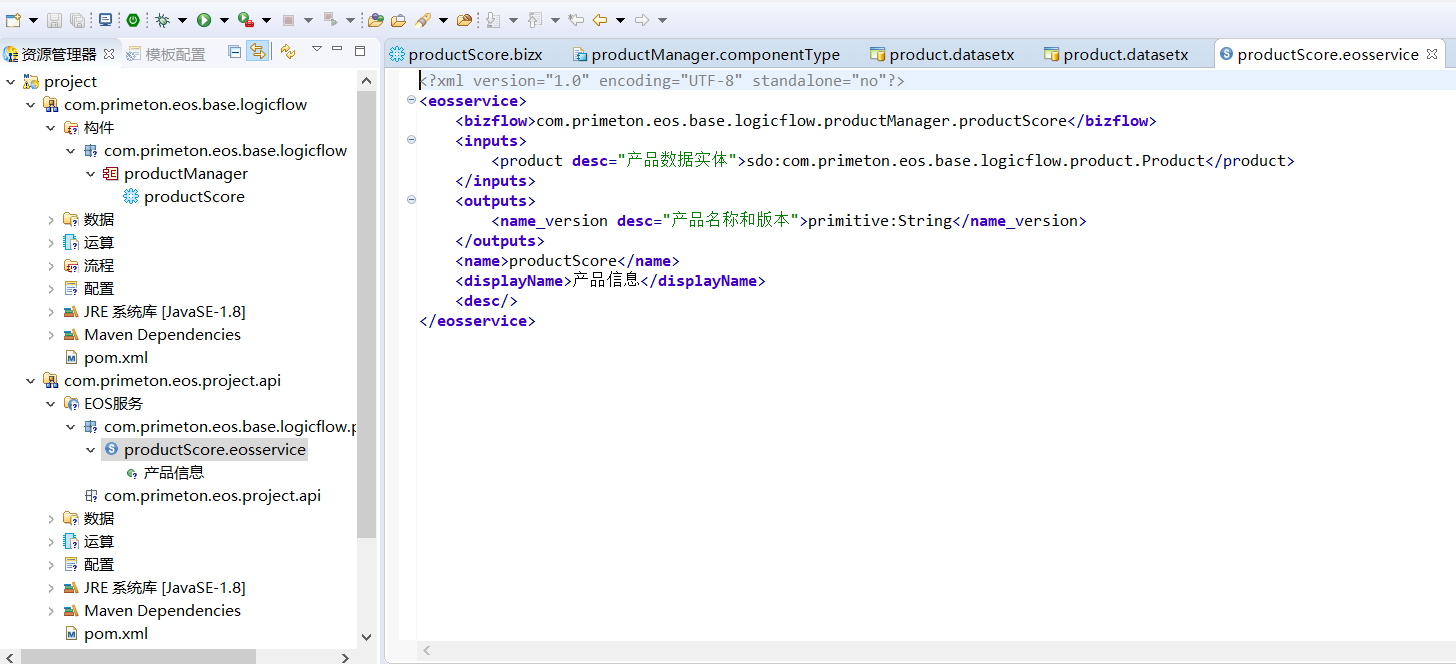Screen dimensions: 1456x664
Task: Click the New wizard icon
Action: coord(13,20)
